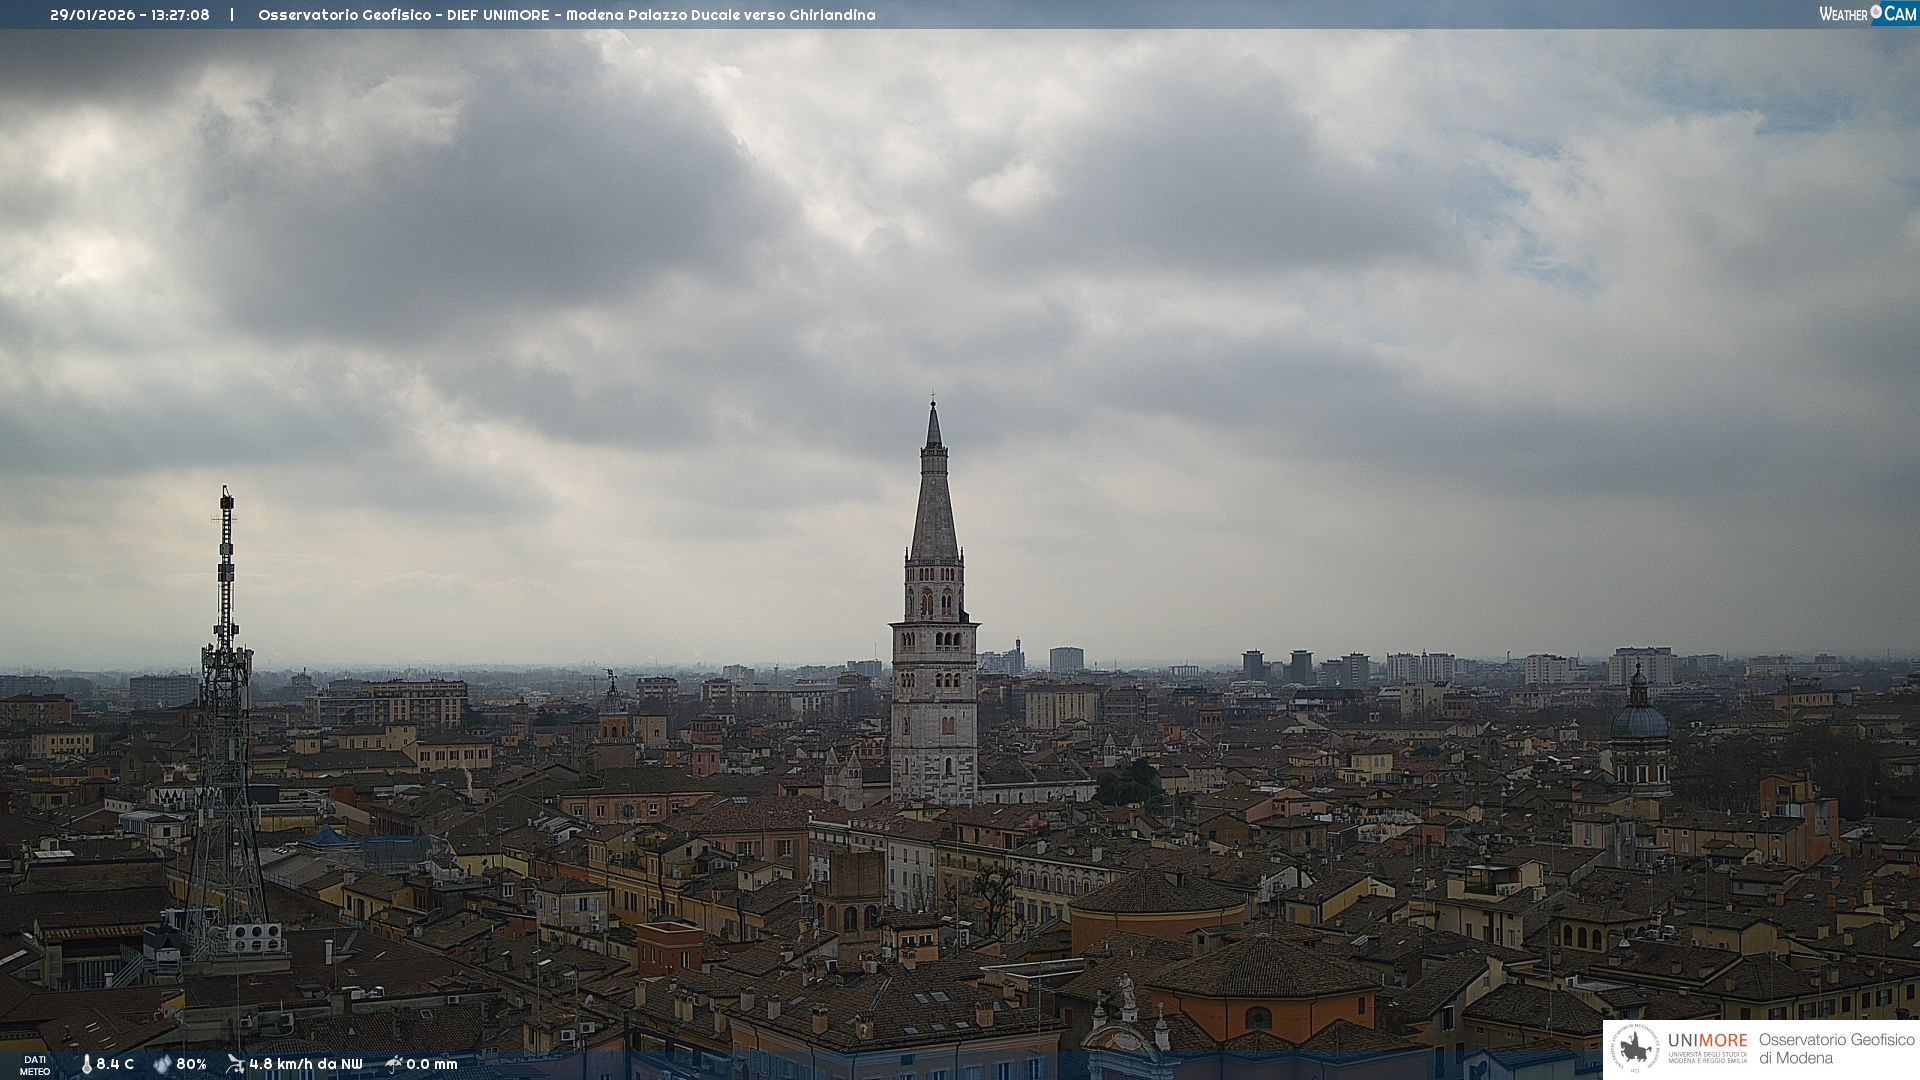The image size is (1920, 1080).
Task: Click the wind anemometer icon
Action: (235, 1064)
